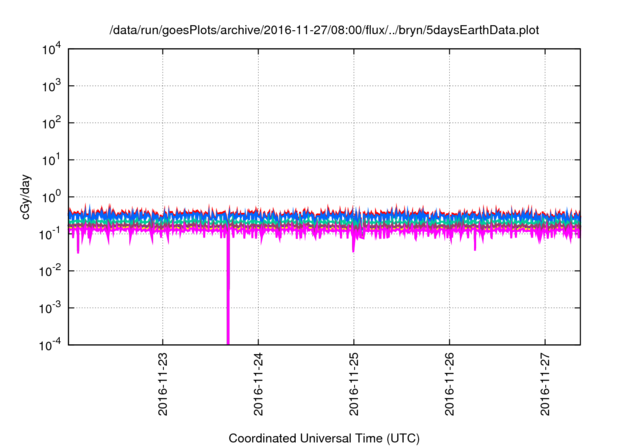The width and height of the screenshot is (640, 448).
Task: Click the 10^-3 y-axis tick label
Action: [51, 308]
